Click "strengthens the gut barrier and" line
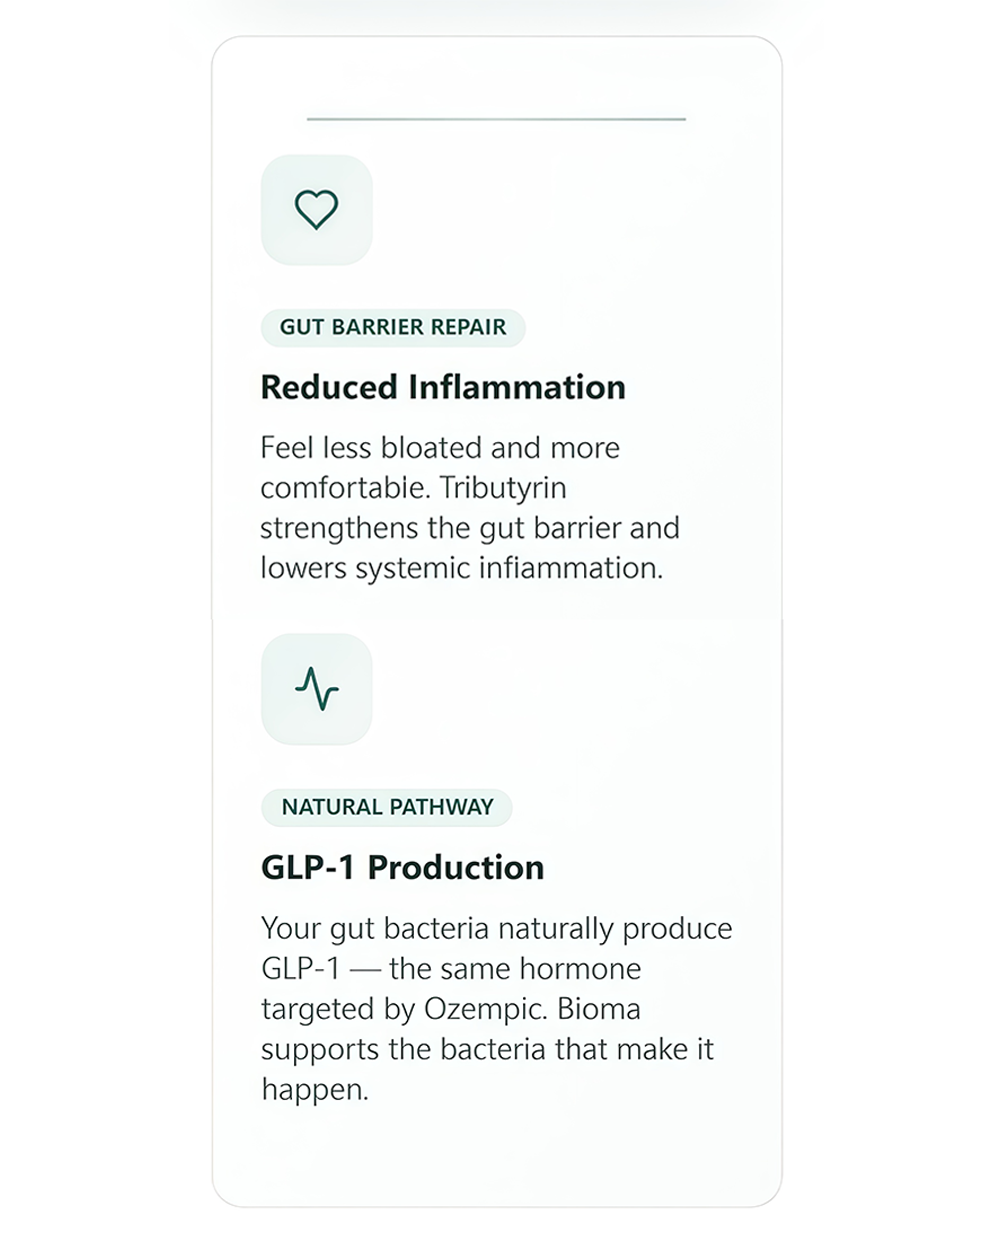The width and height of the screenshot is (1000, 1240). 469,528
